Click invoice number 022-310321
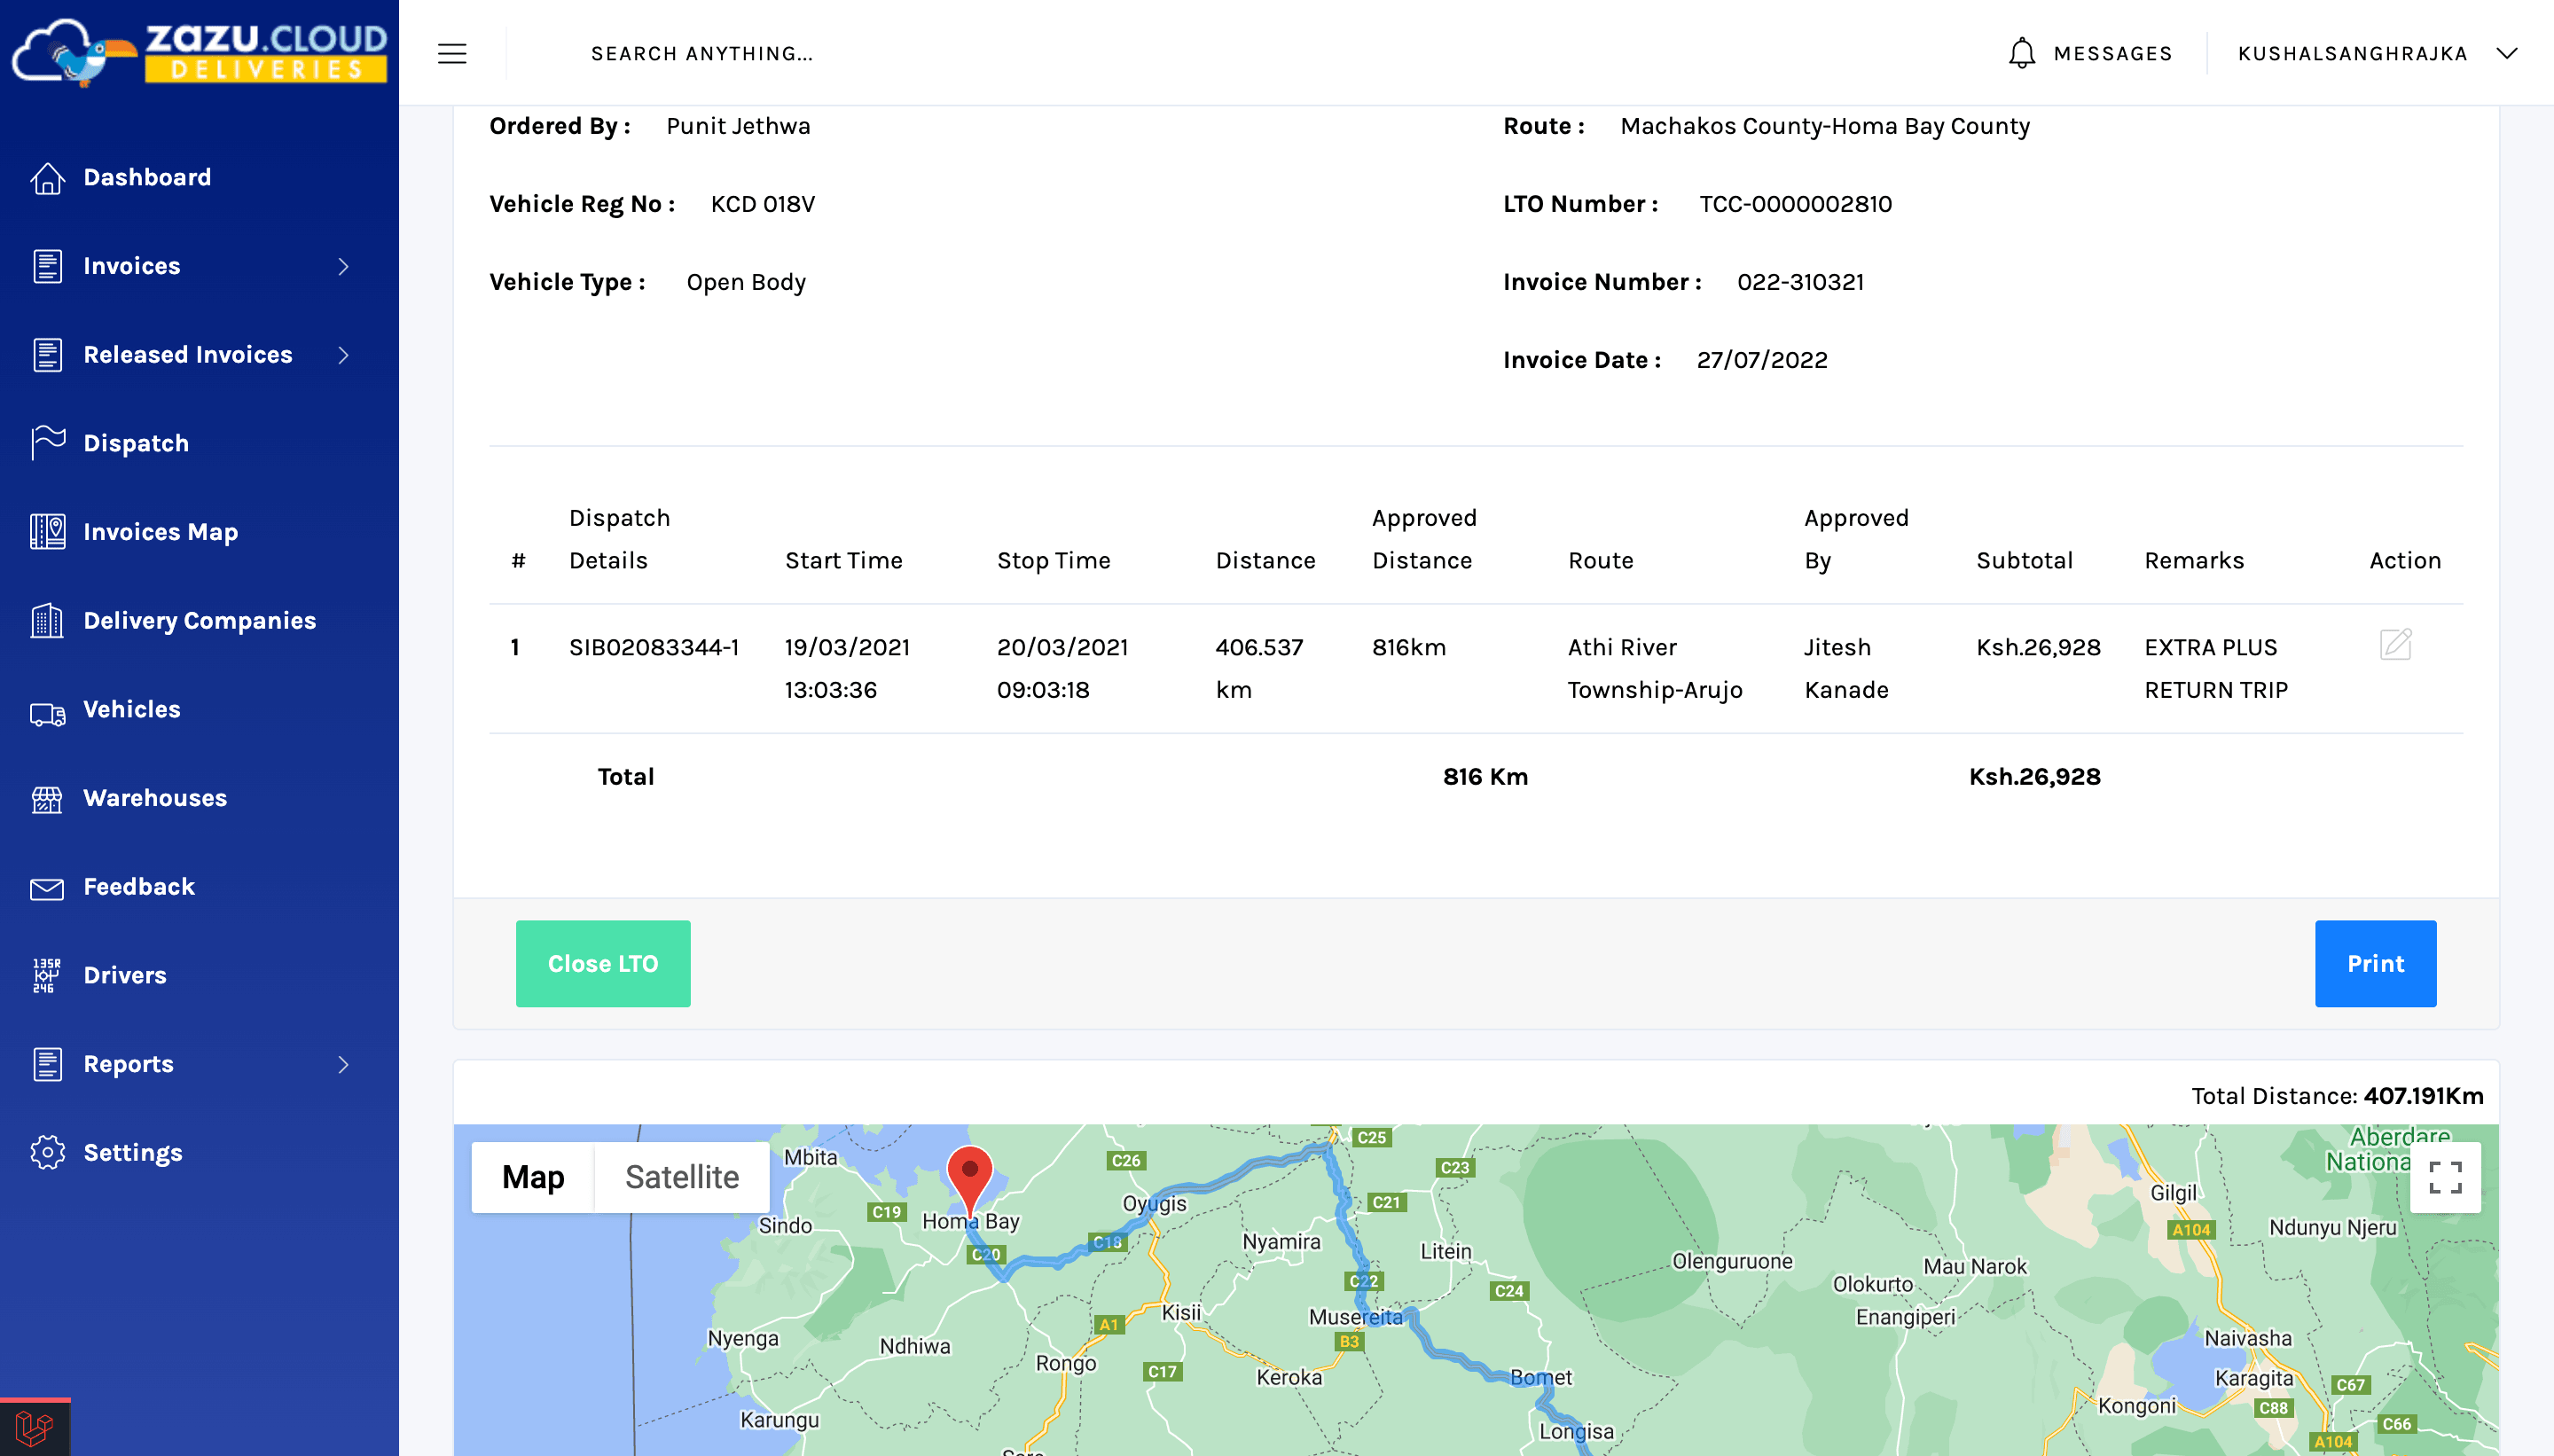 pyautogui.click(x=1800, y=282)
